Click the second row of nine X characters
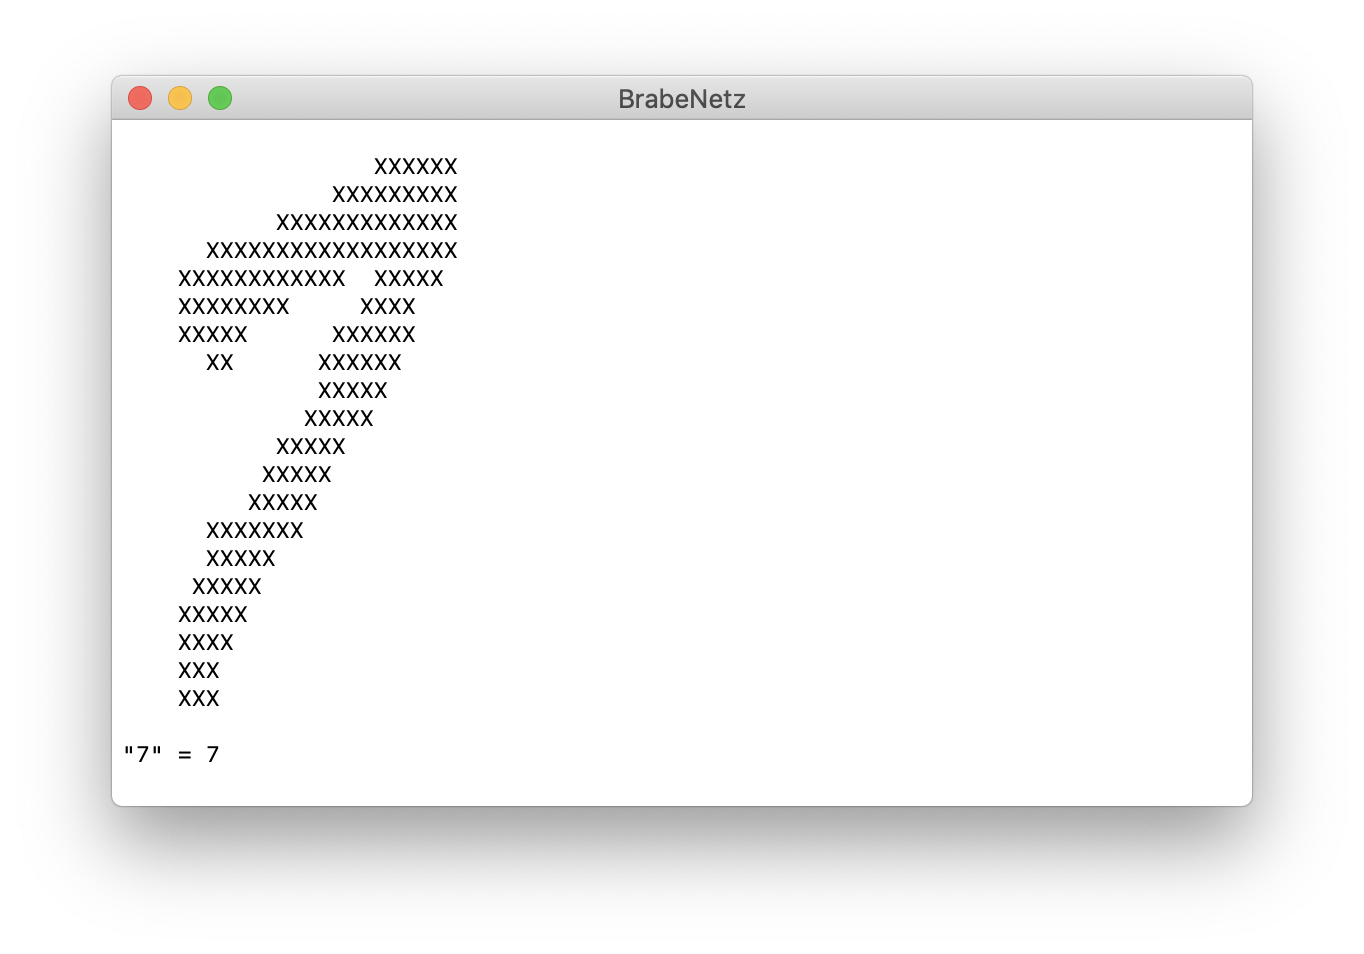This screenshot has height=954, width=1364. click(395, 194)
